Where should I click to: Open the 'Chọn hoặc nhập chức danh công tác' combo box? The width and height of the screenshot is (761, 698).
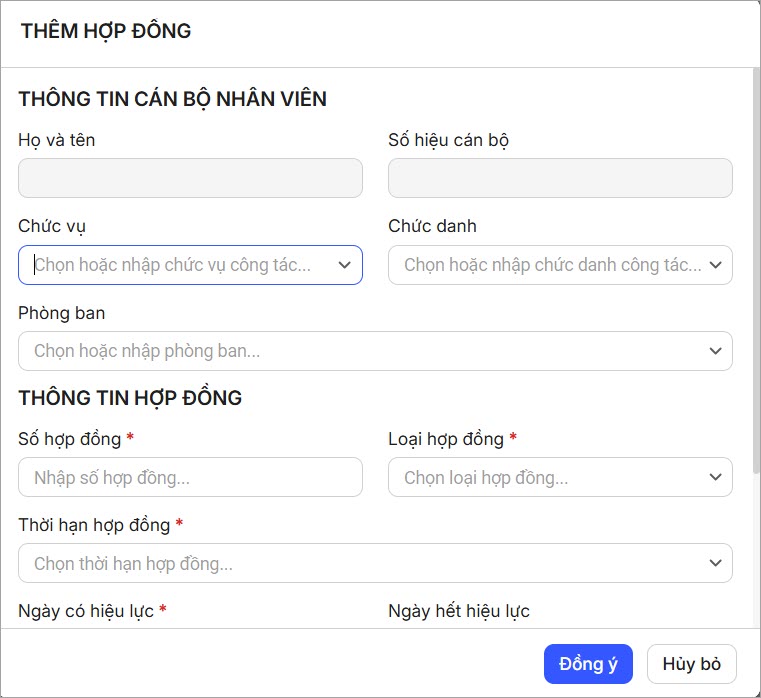tap(550, 265)
